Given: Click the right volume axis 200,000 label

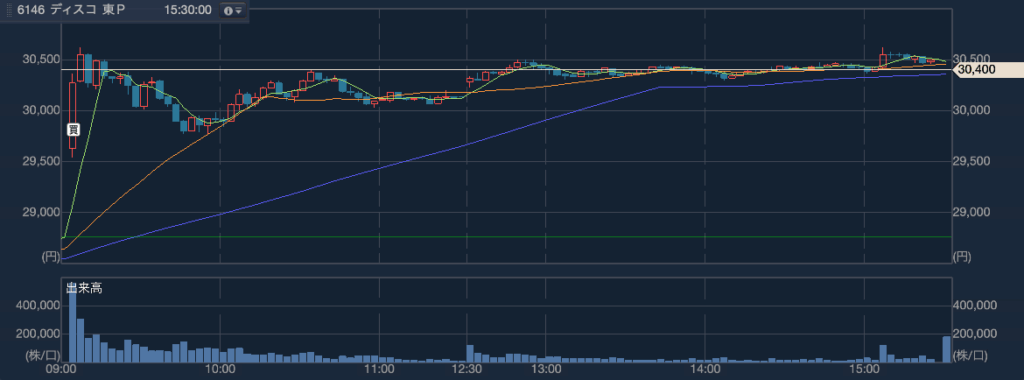Looking at the screenshot, I should 975,334.
